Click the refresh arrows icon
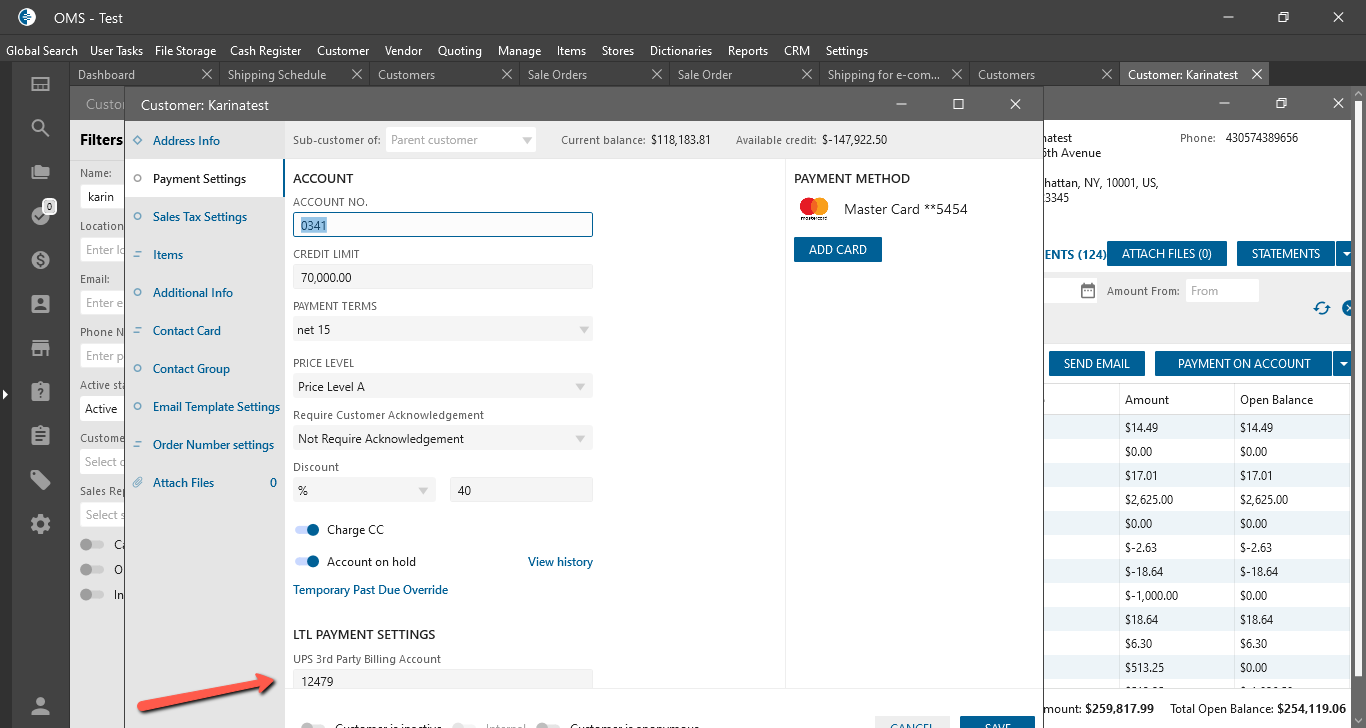The image size is (1366, 728). tap(1322, 308)
